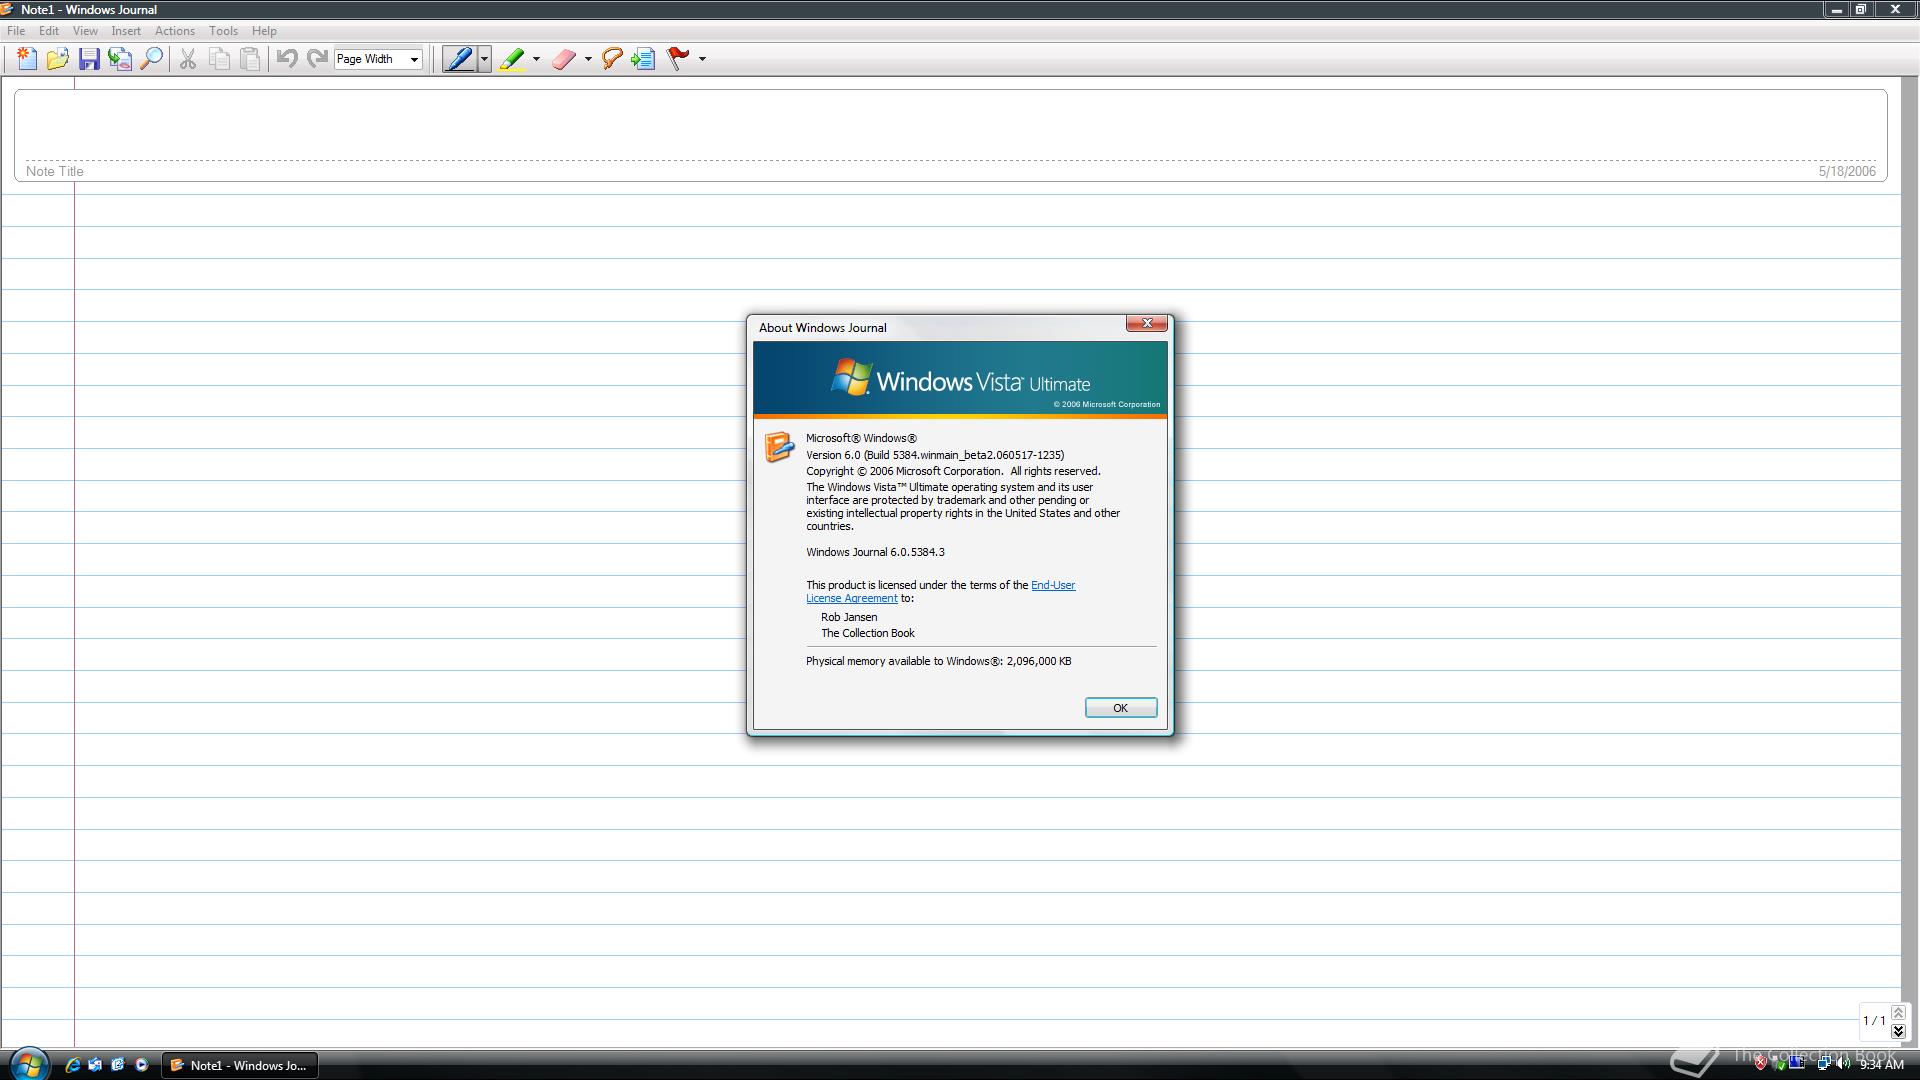Open the Edit menu

pyautogui.click(x=49, y=31)
